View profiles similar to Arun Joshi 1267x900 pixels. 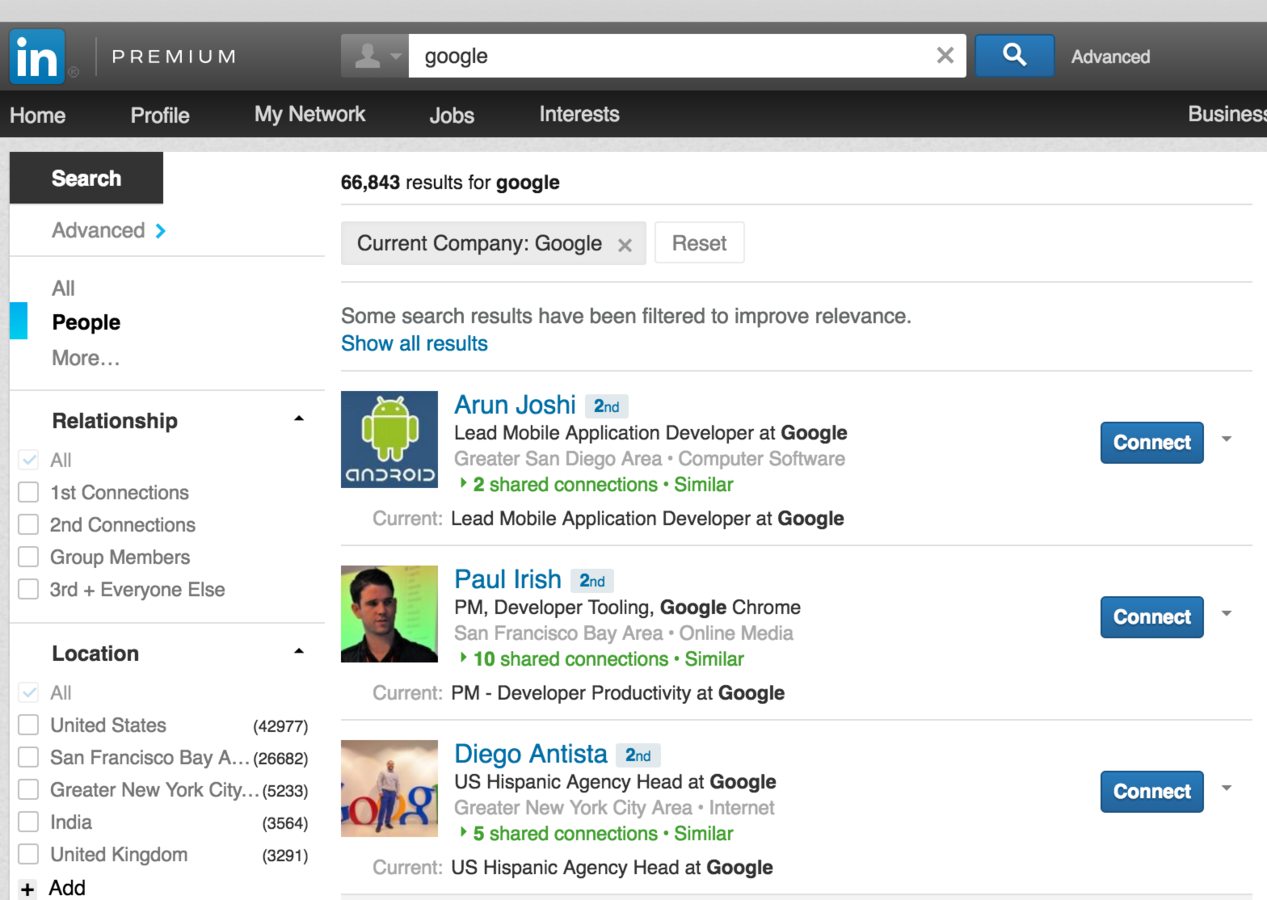click(x=704, y=484)
